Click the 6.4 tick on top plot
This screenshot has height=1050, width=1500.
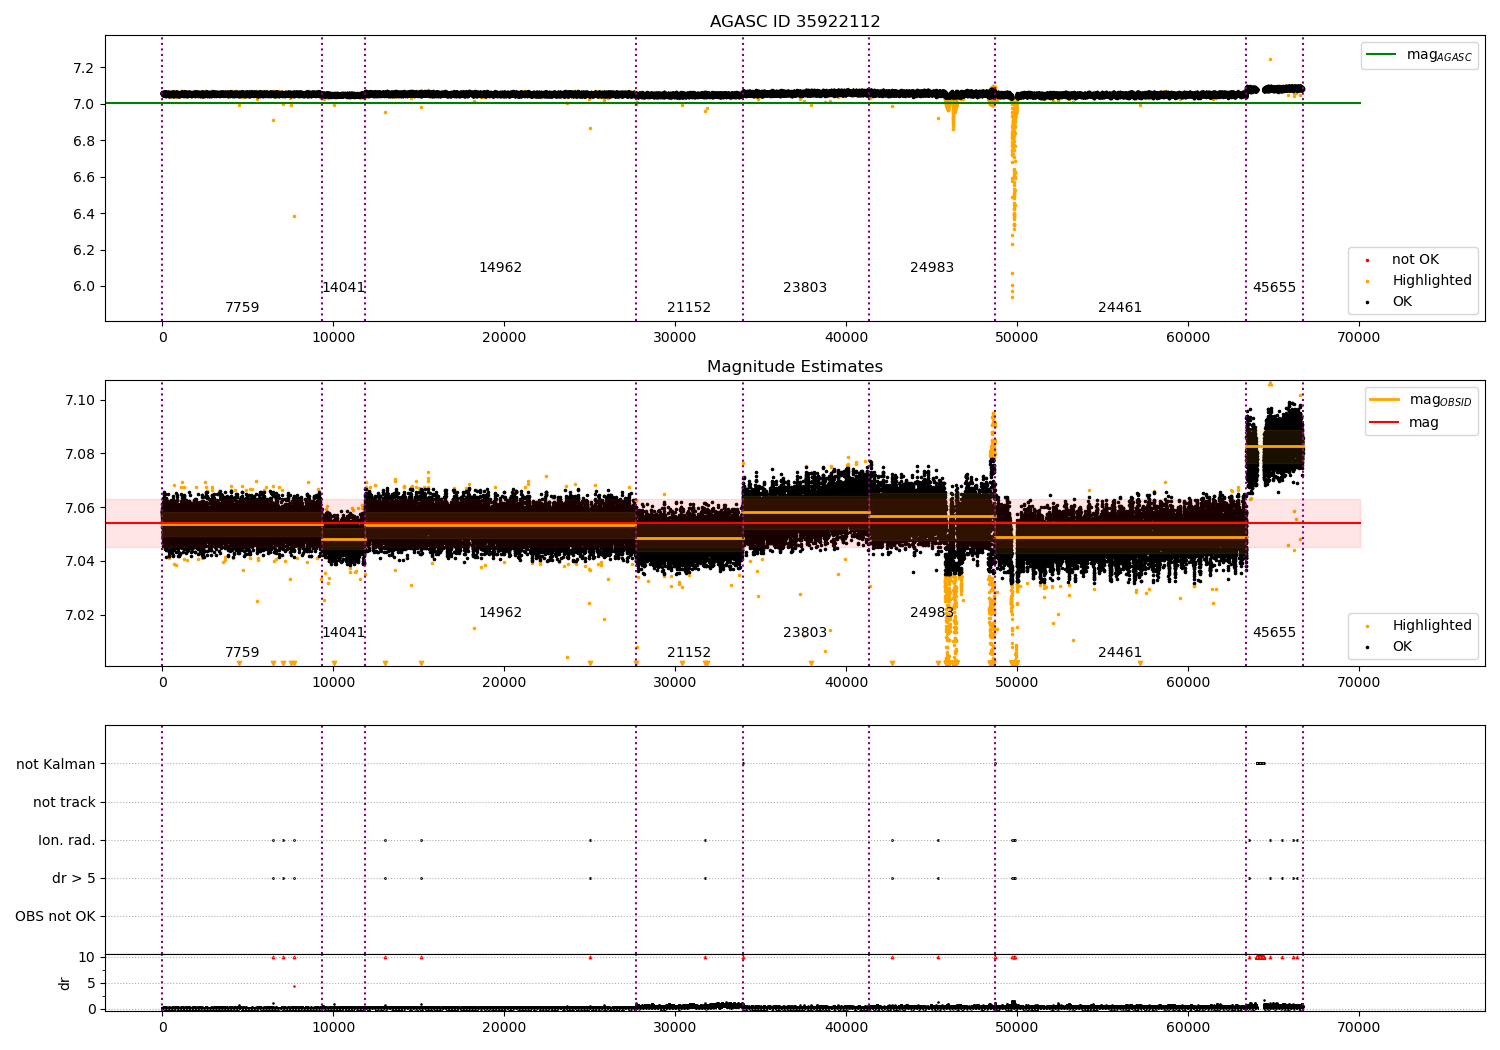click(x=83, y=214)
